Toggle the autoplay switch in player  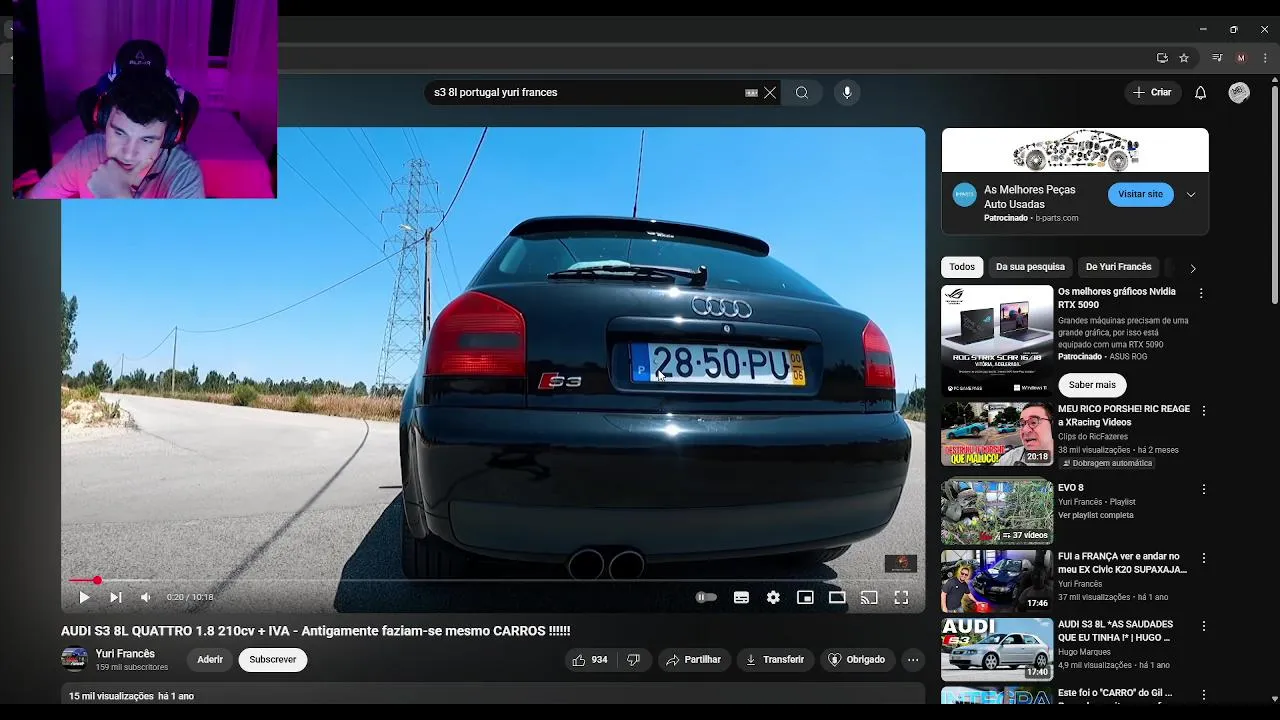click(706, 597)
